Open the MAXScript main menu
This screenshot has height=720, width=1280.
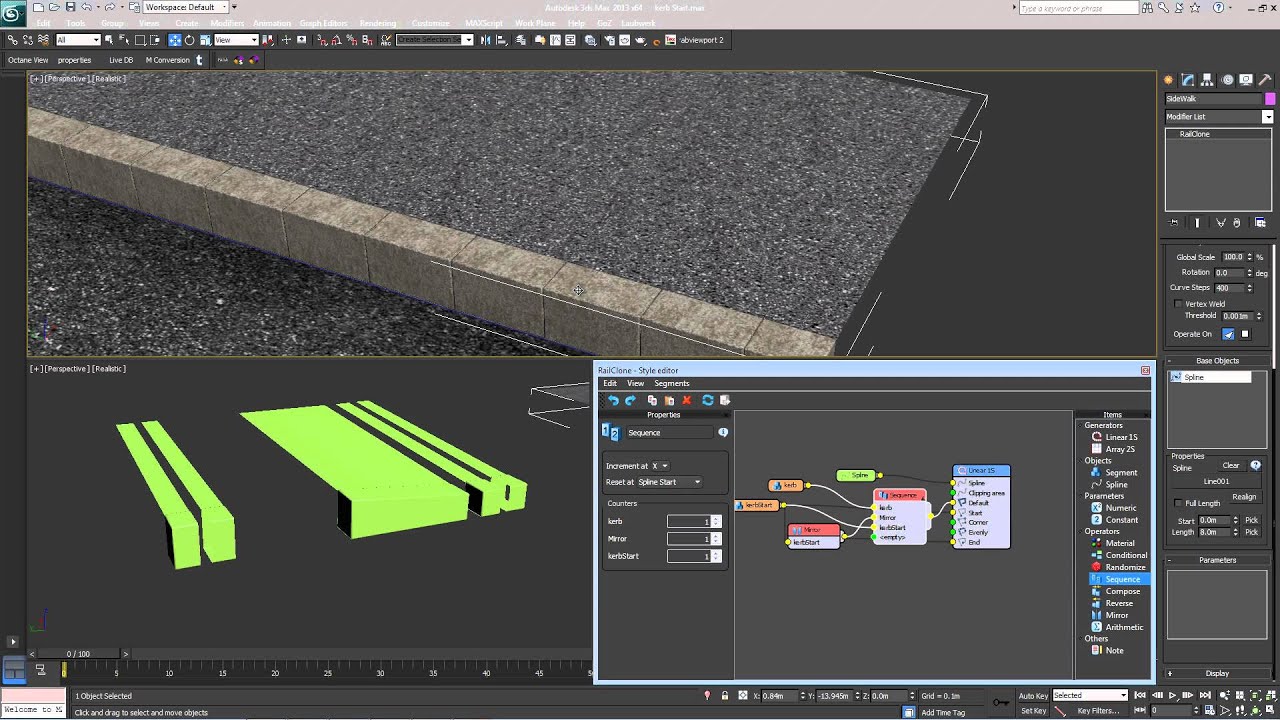coord(484,23)
